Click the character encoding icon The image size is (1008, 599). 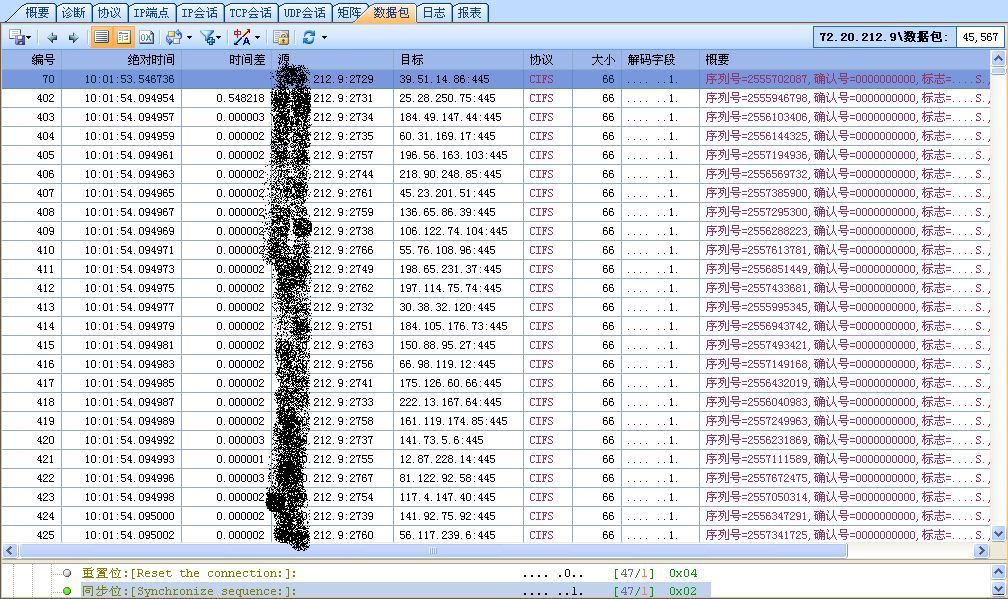click(x=241, y=37)
